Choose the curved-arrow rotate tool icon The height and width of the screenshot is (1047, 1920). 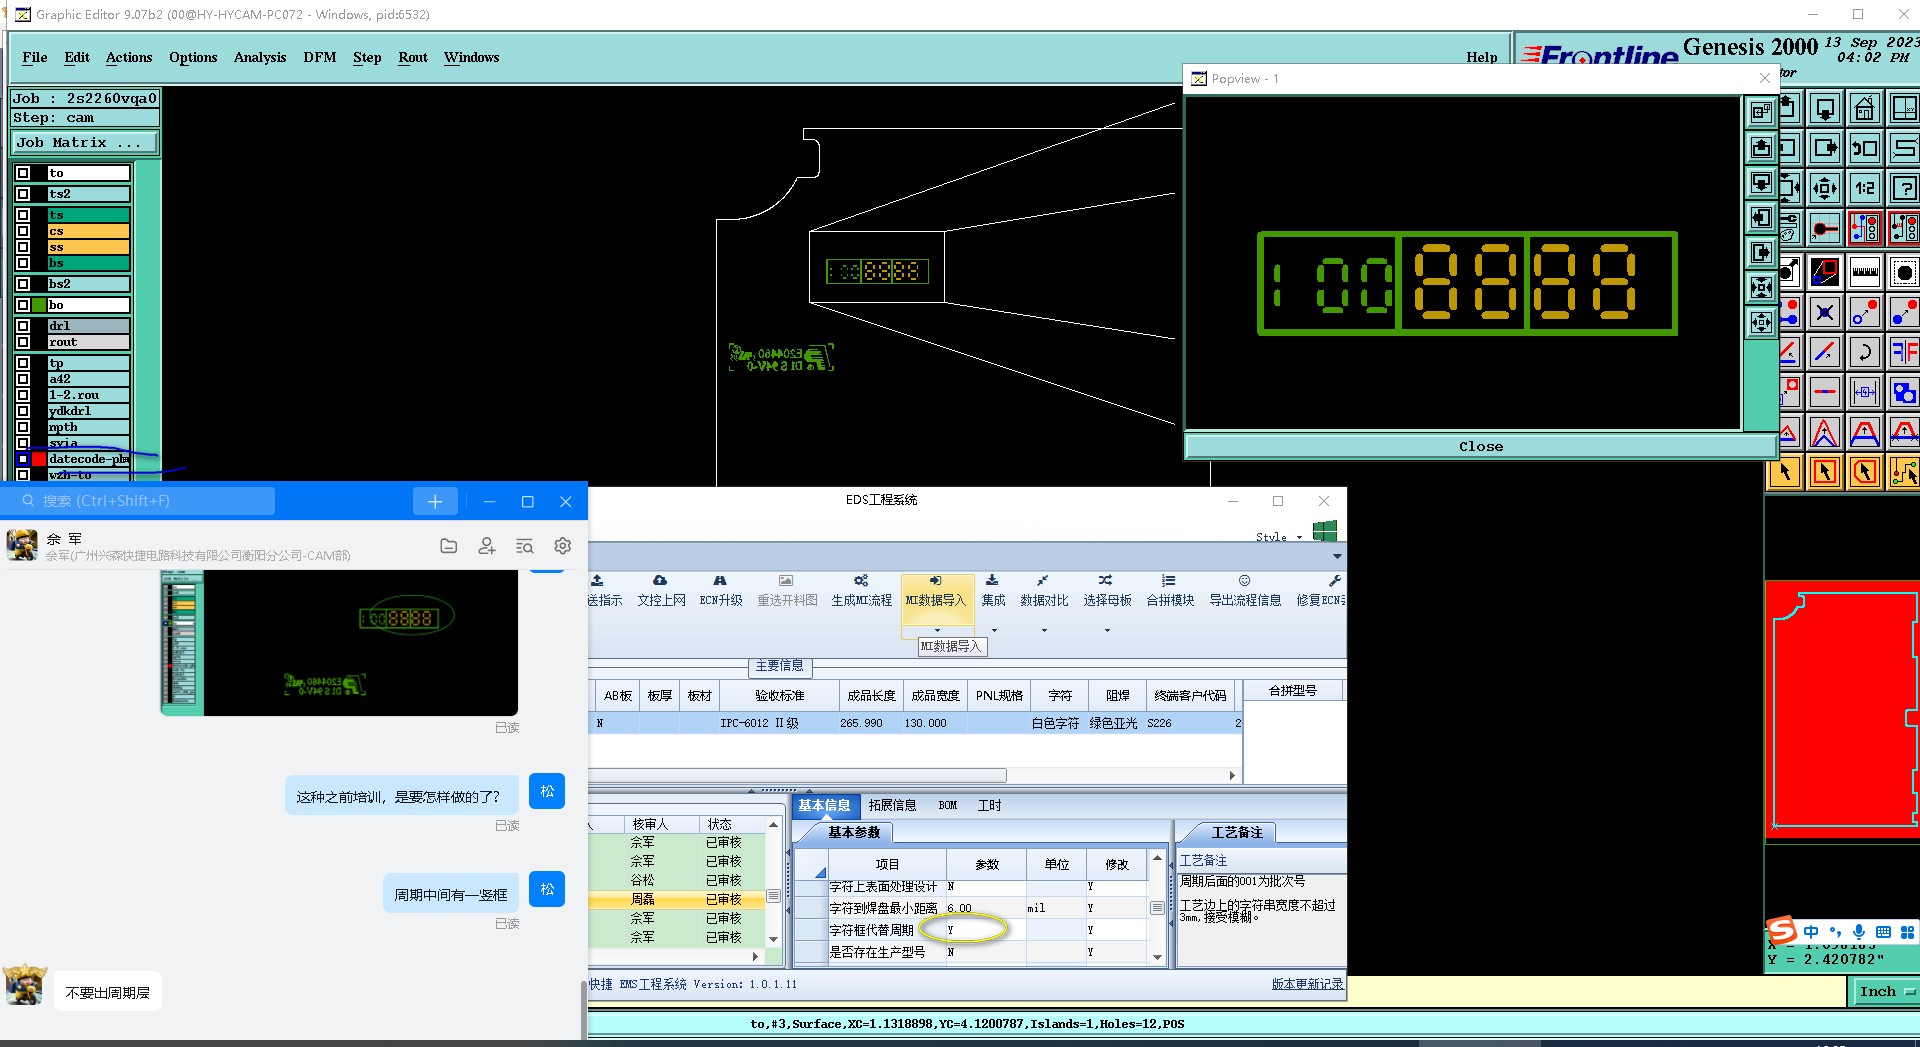[1864, 352]
